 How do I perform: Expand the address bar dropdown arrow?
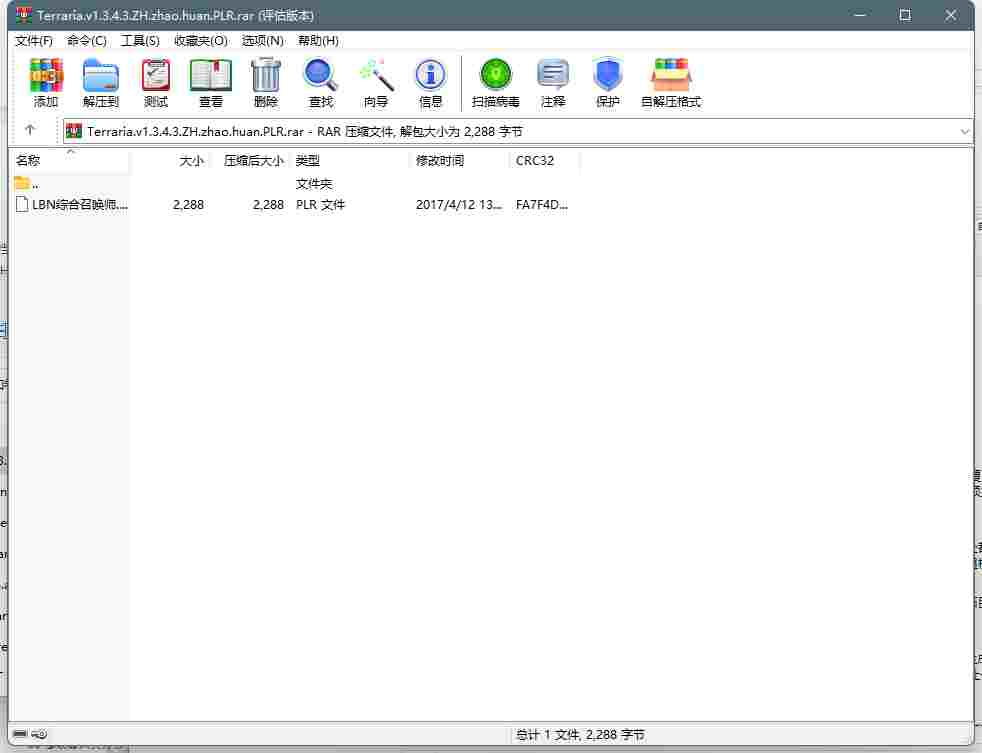click(x=964, y=132)
